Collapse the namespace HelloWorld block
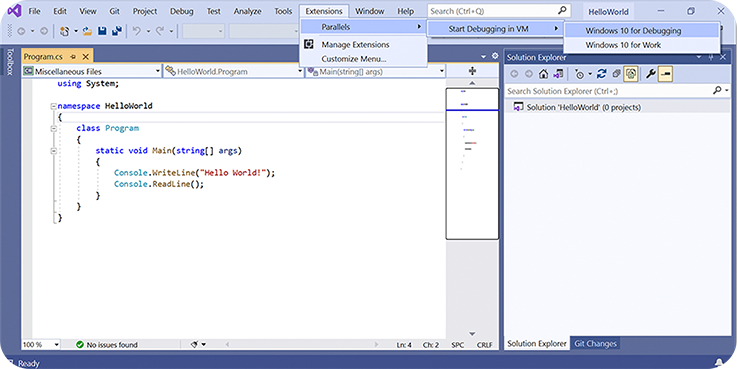The image size is (737, 369). click(54, 106)
